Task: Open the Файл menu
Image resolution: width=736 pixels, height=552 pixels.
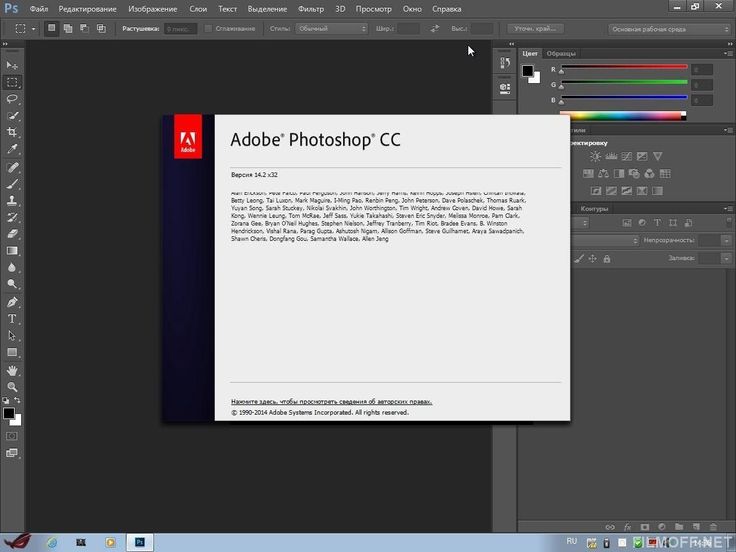Action: (38, 9)
